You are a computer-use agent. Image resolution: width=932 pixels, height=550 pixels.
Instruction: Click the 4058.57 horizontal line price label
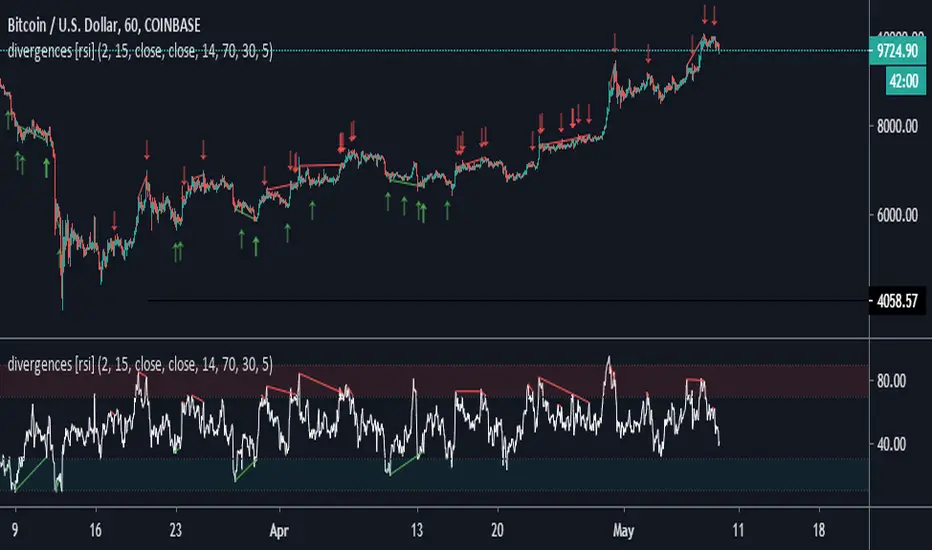tap(897, 301)
